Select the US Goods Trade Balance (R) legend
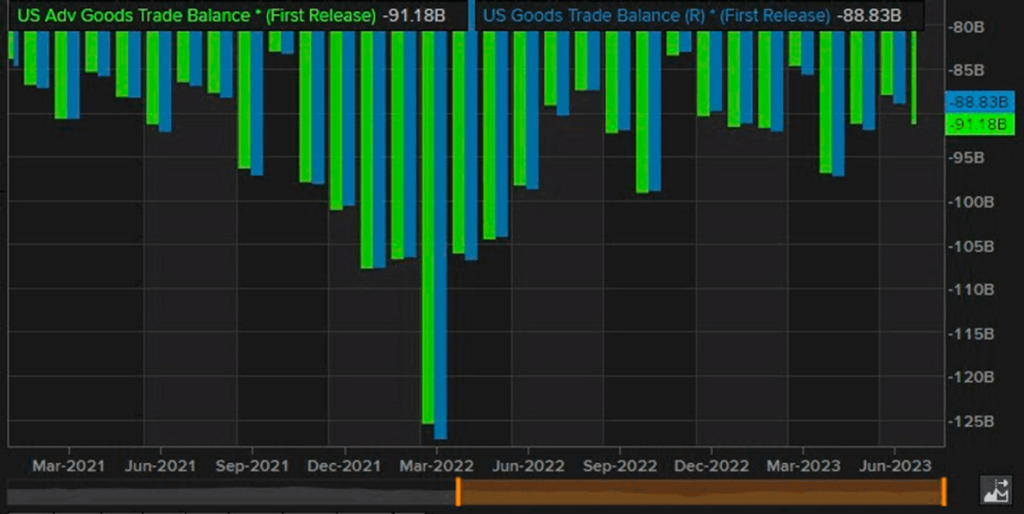 coord(656,15)
